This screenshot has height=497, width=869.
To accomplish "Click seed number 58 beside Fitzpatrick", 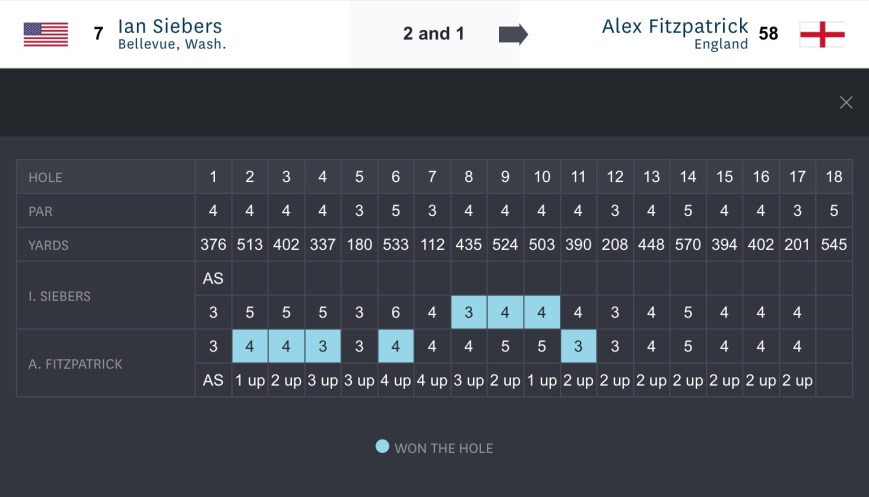I will click(x=768, y=34).
